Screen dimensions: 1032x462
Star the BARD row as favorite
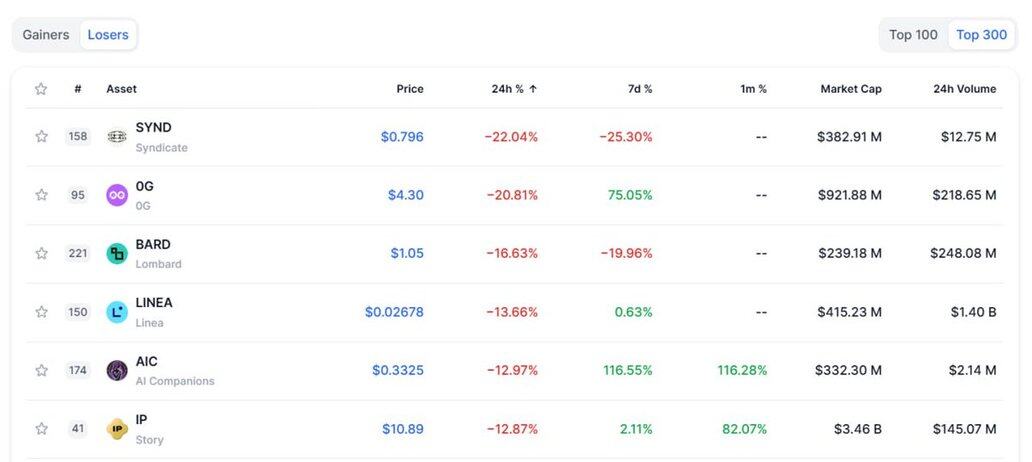tap(41, 253)
